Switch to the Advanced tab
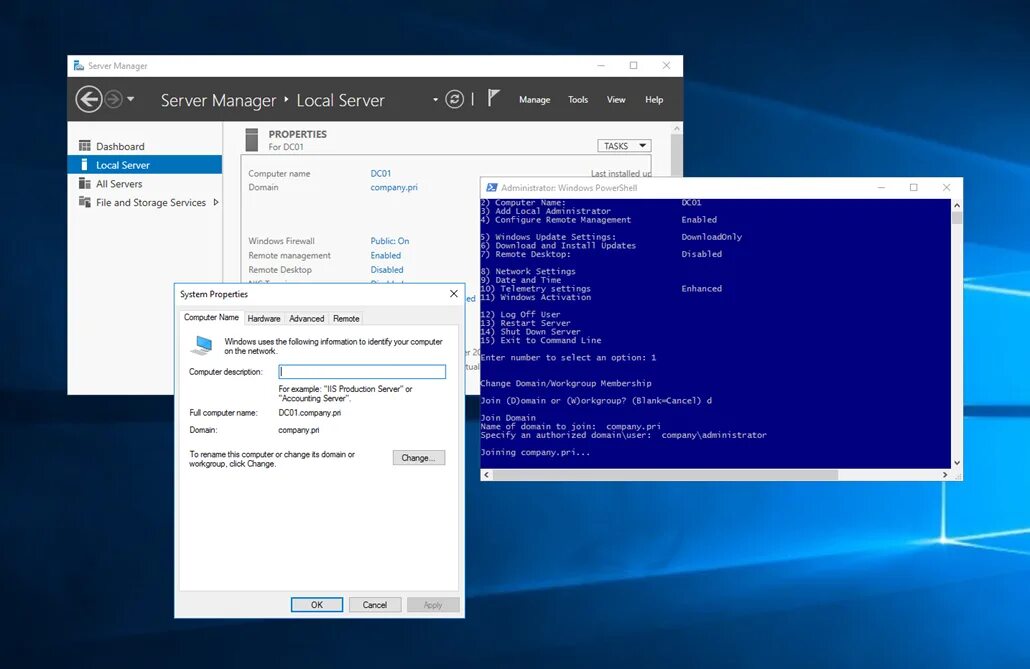Viewport: 1030px width, 669px height. click(x=307, y=319)
